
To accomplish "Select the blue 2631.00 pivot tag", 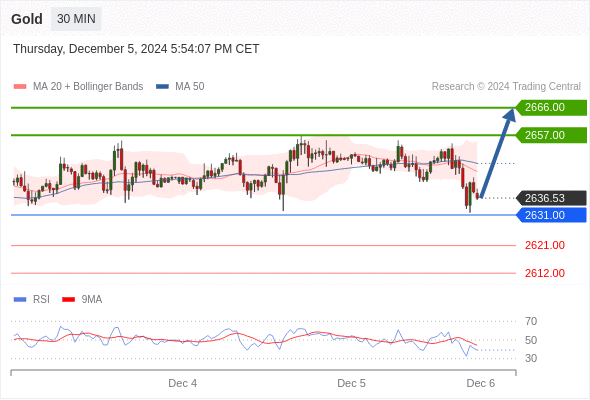I will pos(551,215).
